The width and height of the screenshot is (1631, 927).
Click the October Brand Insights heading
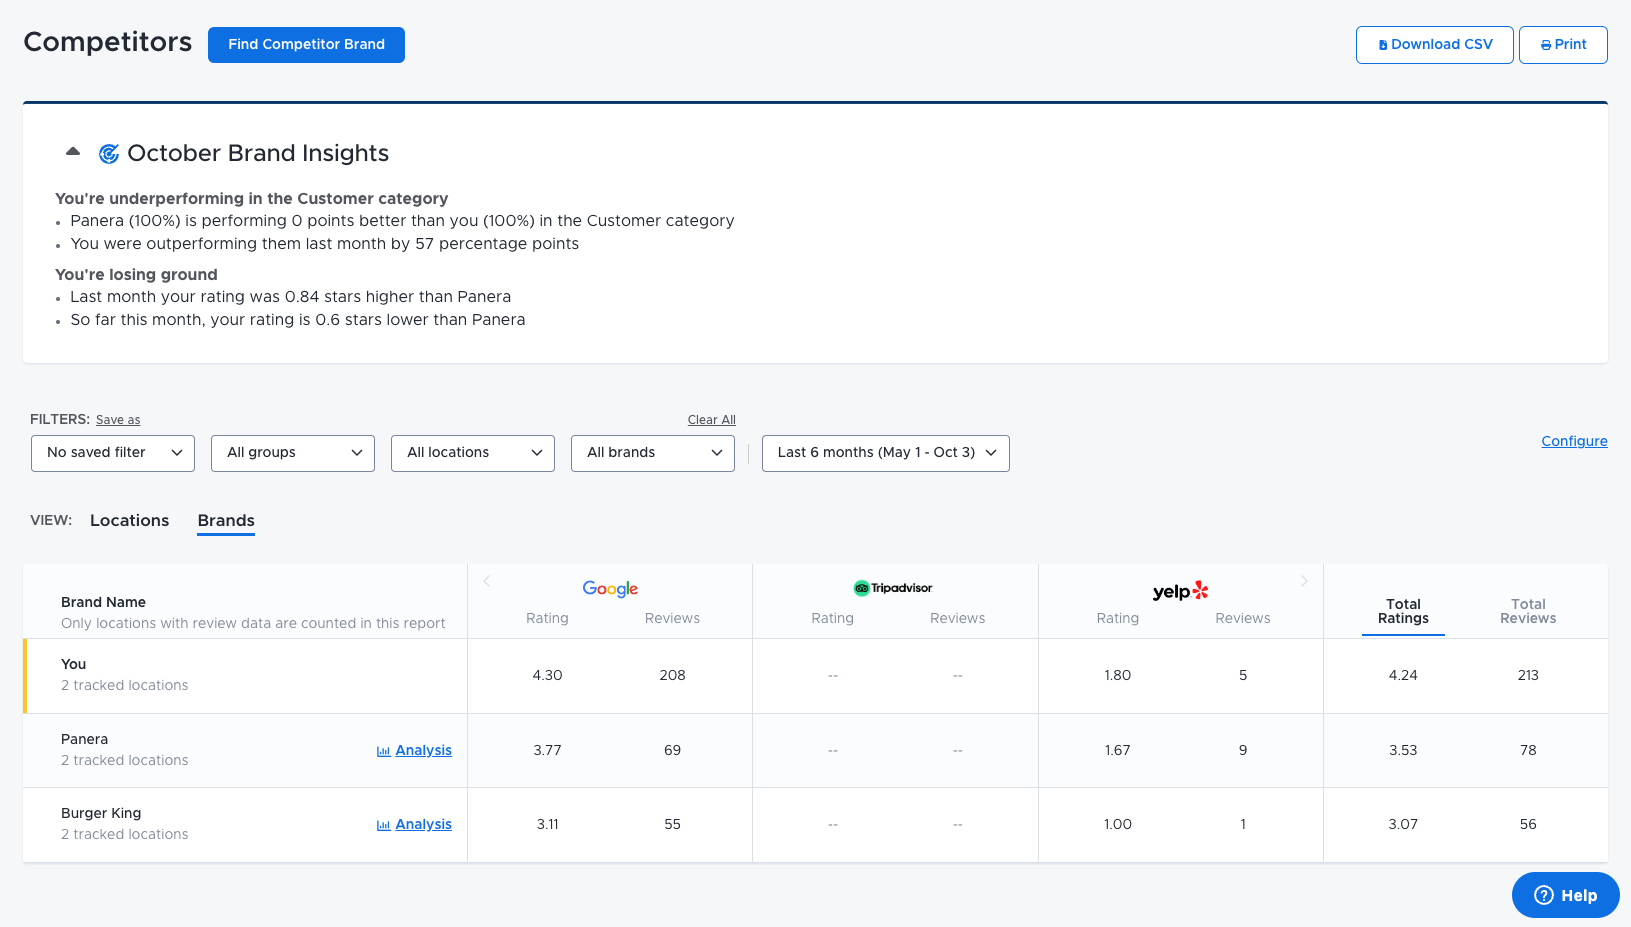tap(258, 153)
